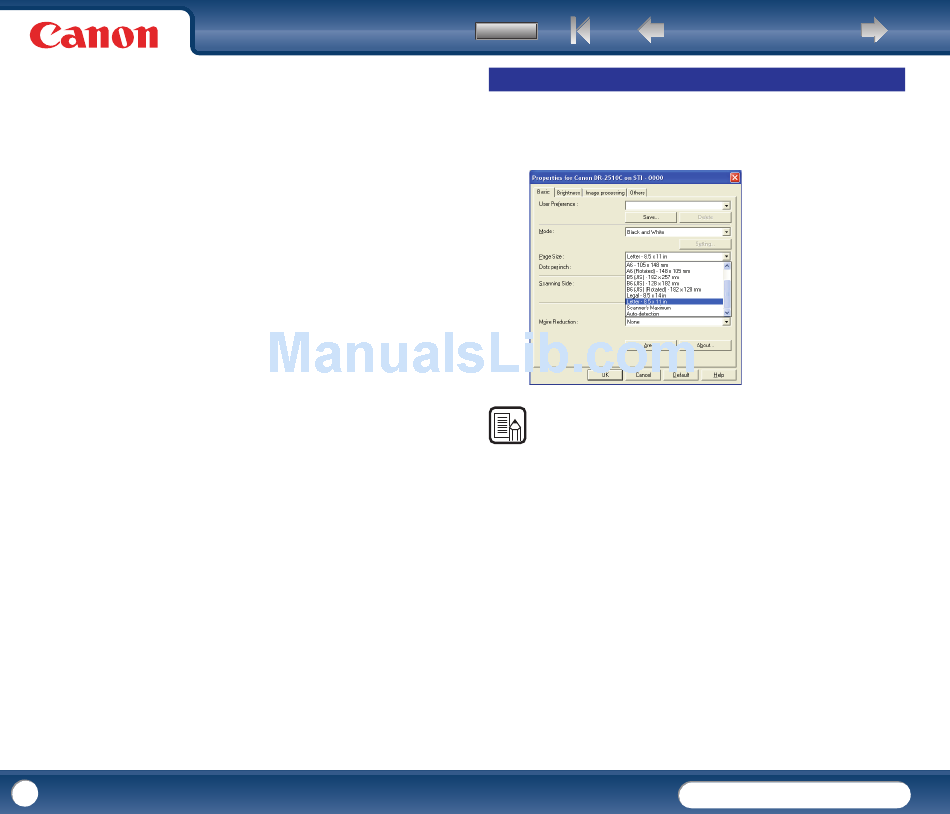Click the 'User Preference:' label

point(558,204)
